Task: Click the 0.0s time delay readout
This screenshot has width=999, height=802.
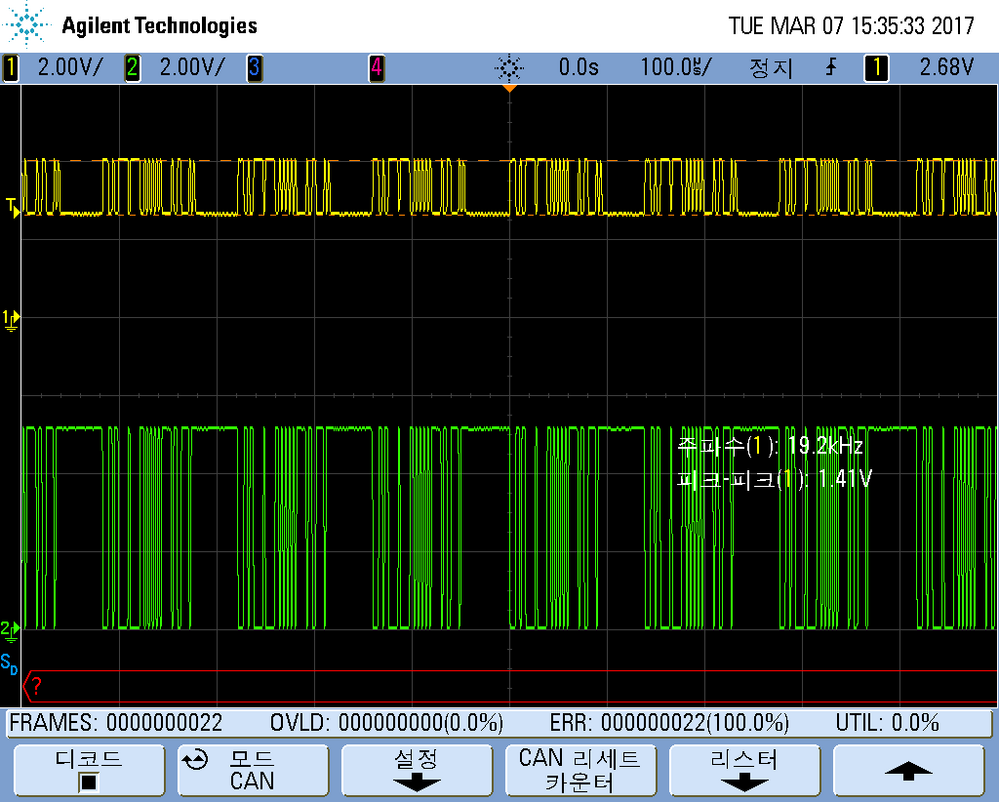Action: (579, 67)
